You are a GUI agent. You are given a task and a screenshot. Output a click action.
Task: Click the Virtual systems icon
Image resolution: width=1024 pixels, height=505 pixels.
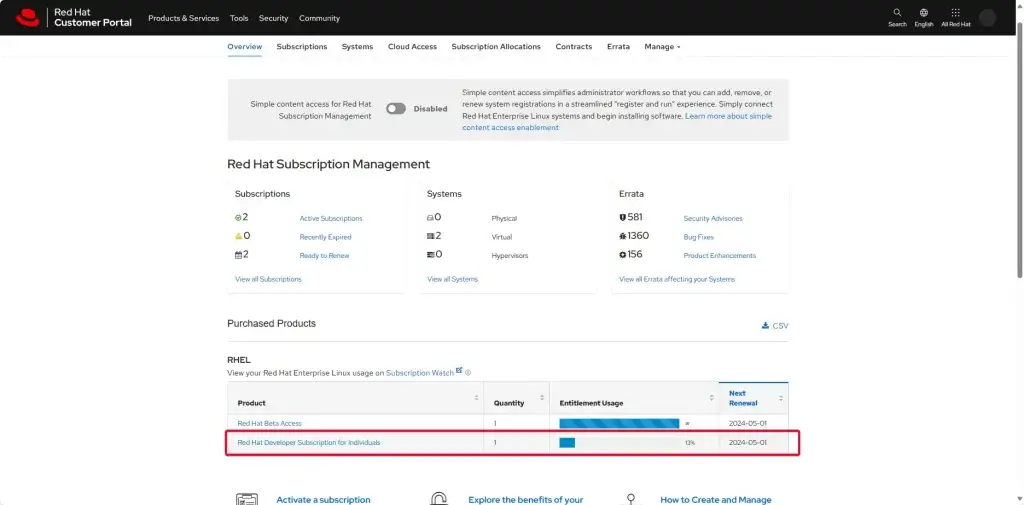(x=430, y=236)
